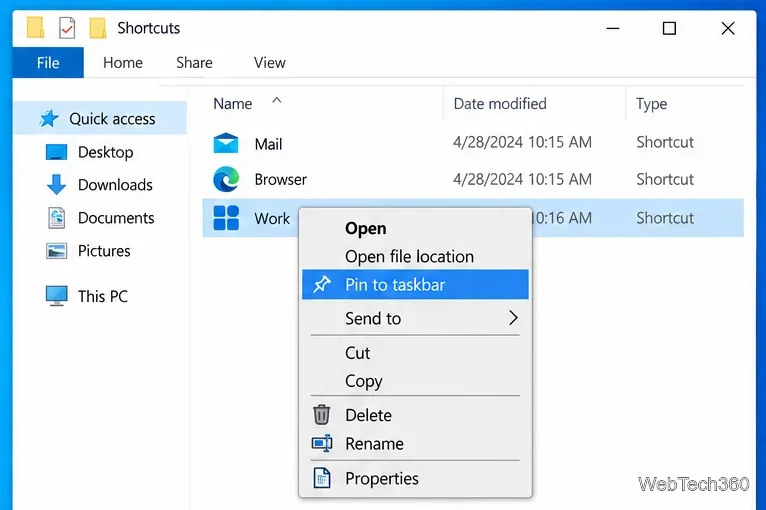766x510 pixels.
Task: Select the Work file name
Action: 272,218
